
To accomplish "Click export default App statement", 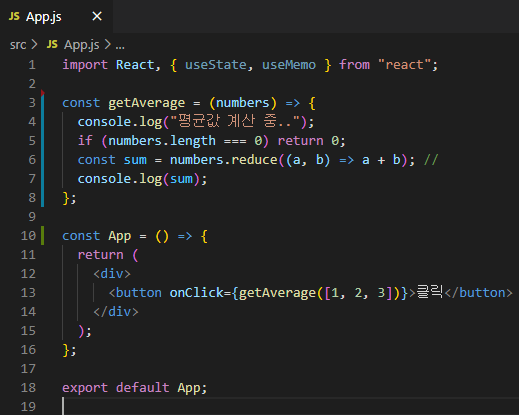I will click(x=135, y=388).
